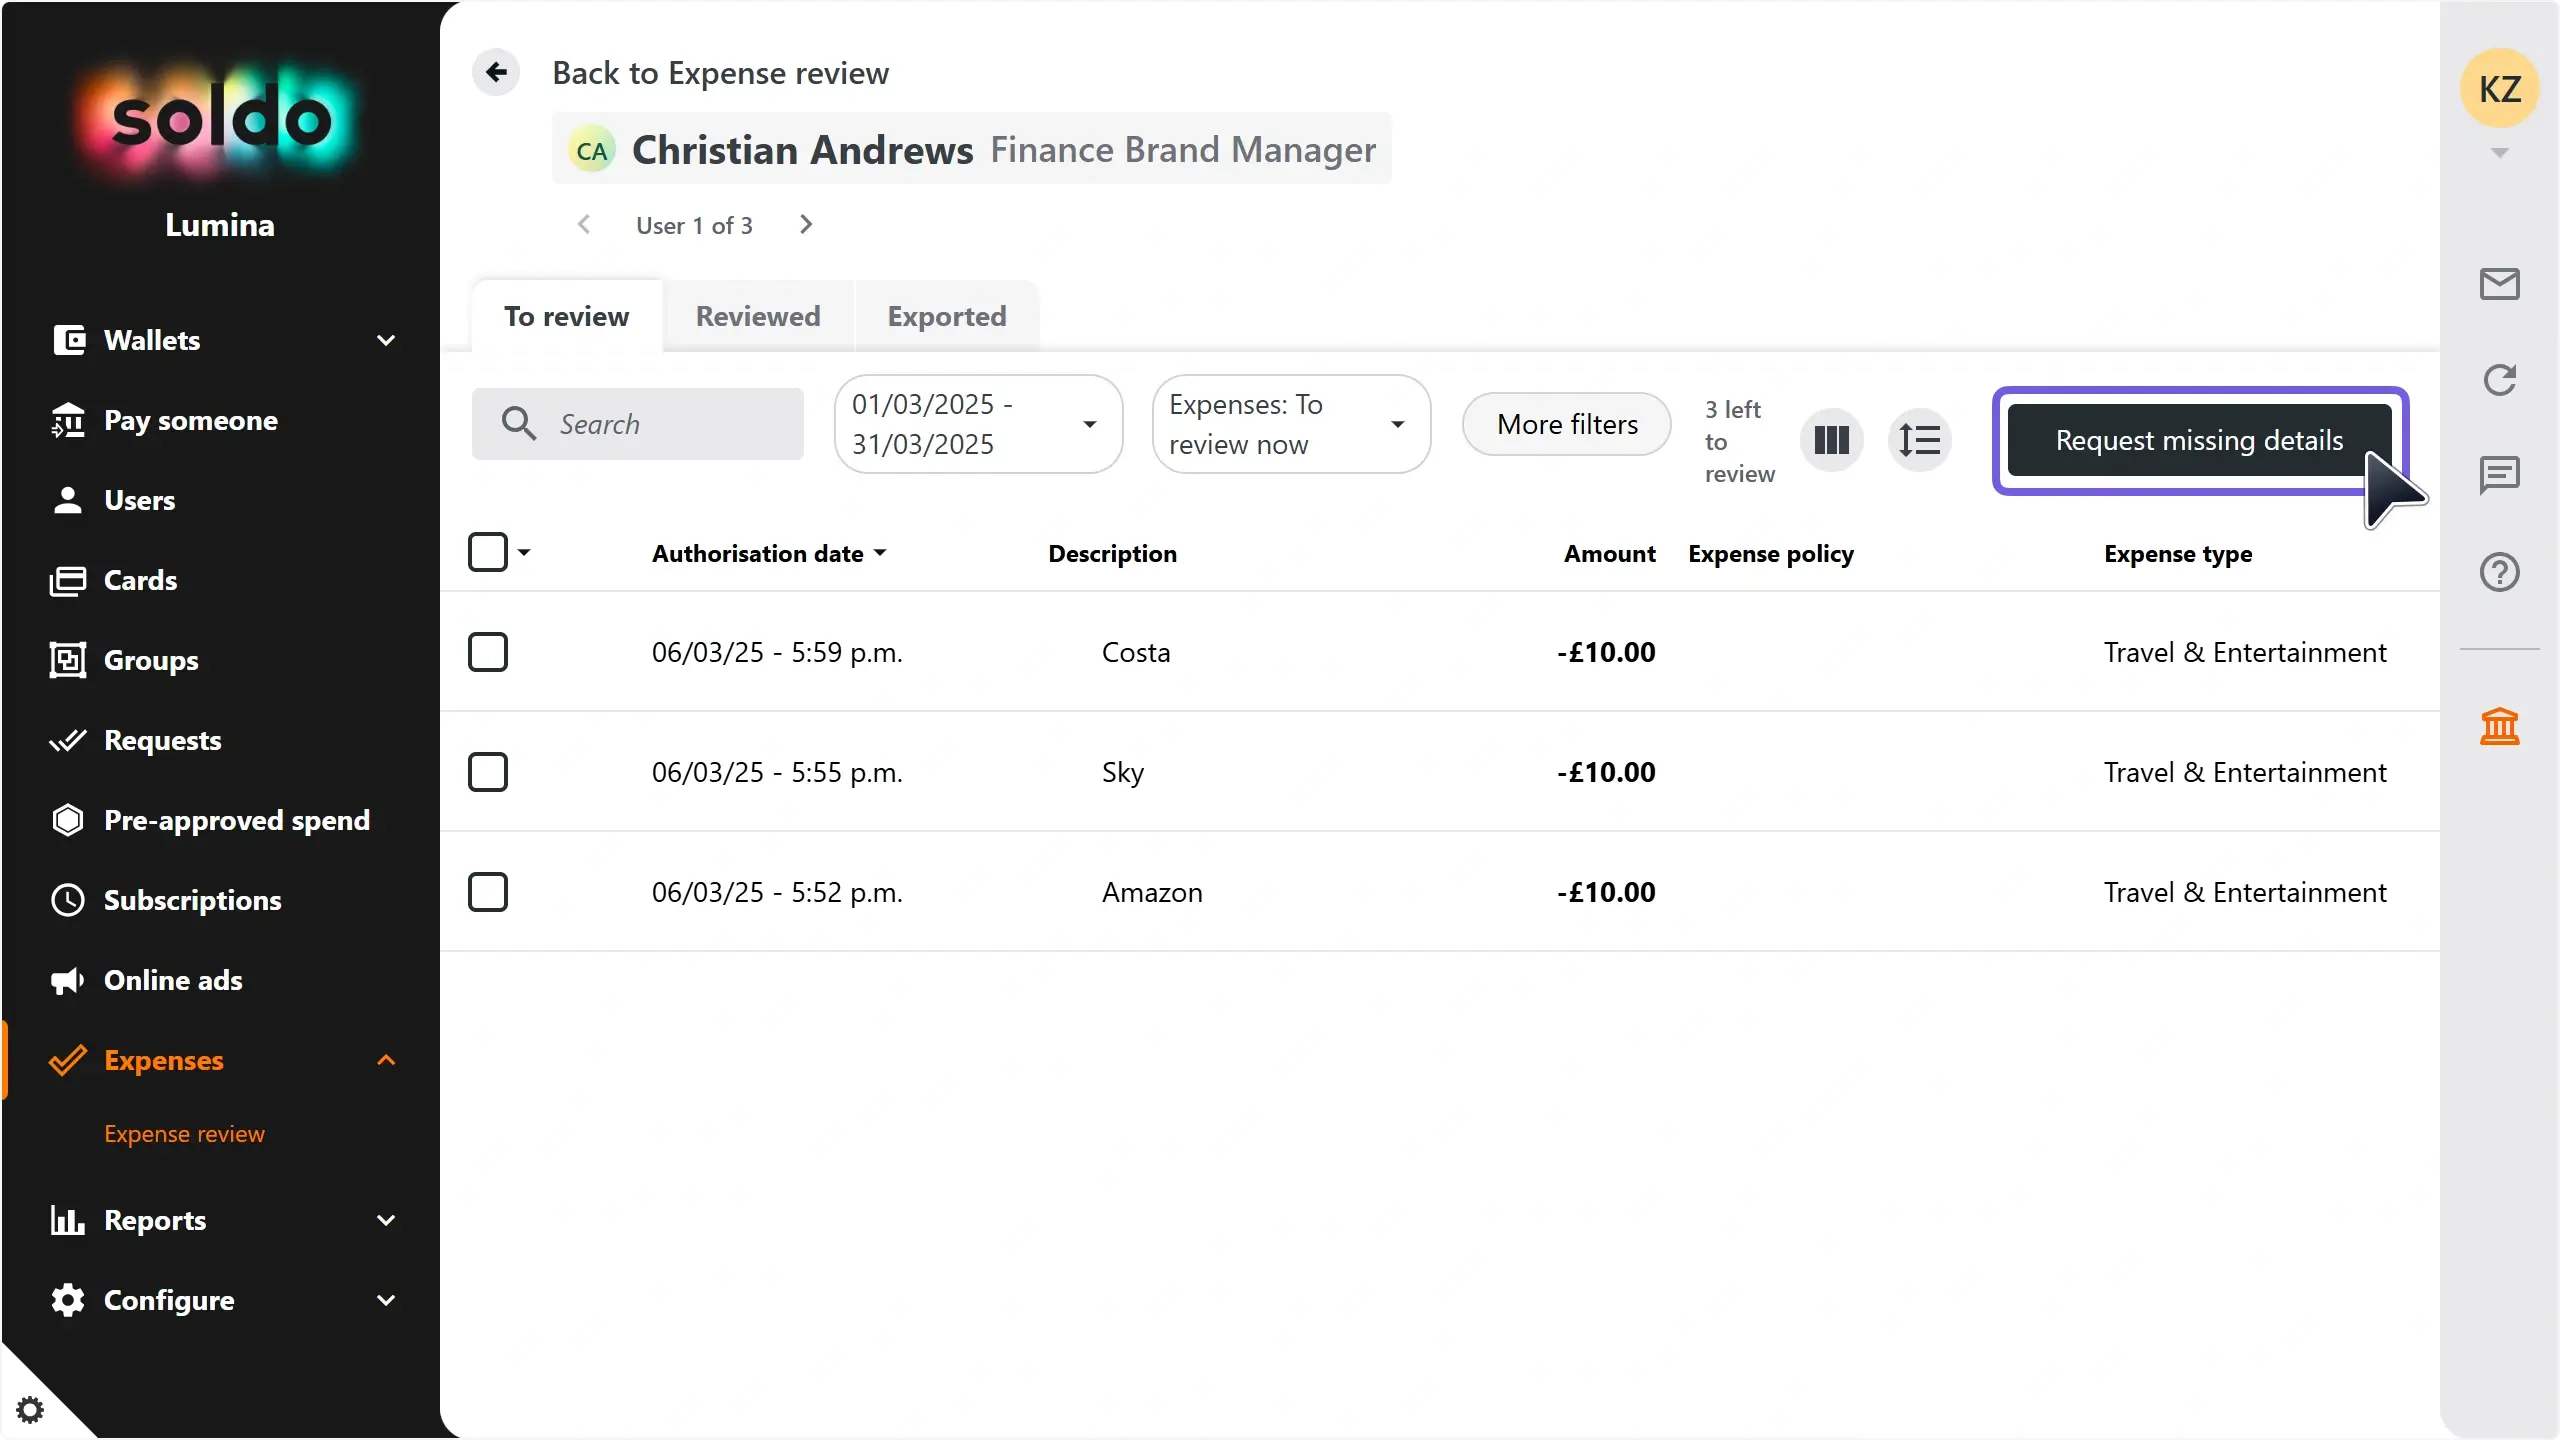
Task: Open the Subscriptions menu item
Action: (193, 900)
